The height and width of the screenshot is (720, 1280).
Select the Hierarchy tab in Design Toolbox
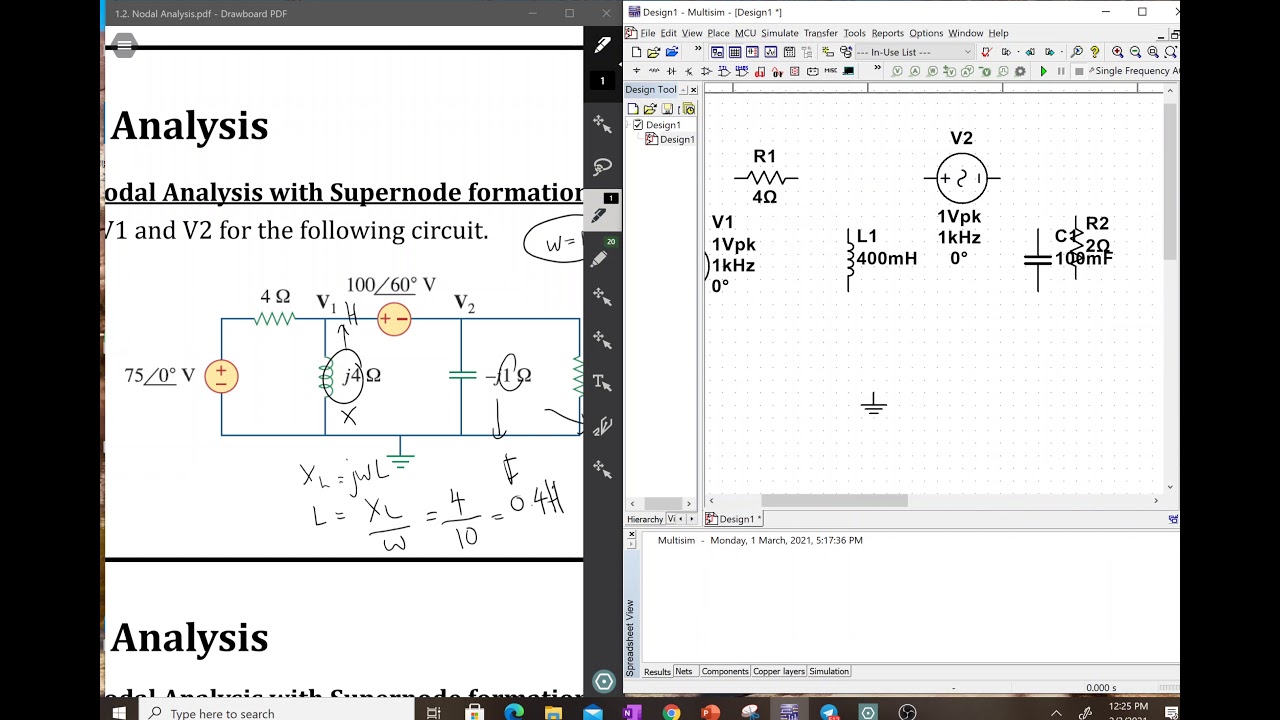(x=645, y=519)
